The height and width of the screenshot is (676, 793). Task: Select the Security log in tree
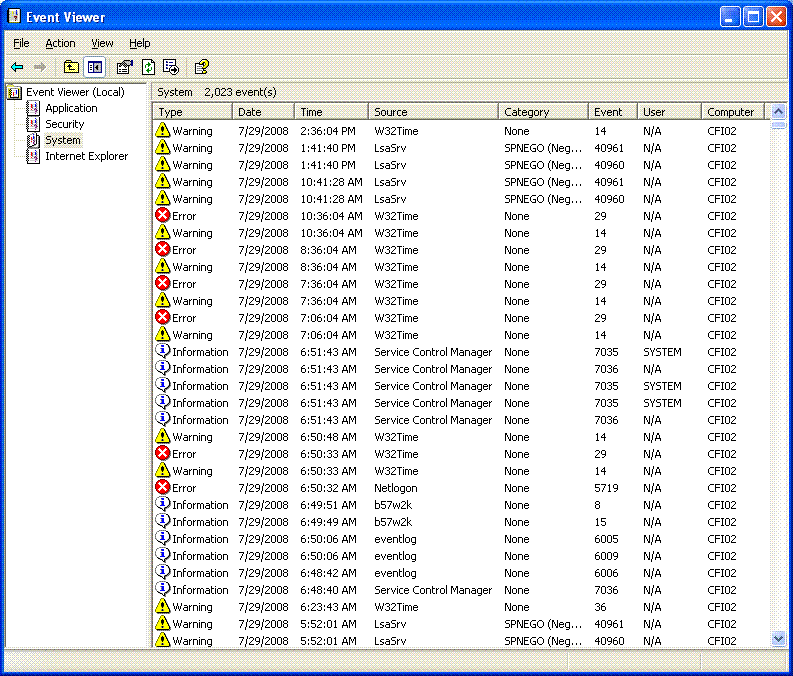(x=64, y=124)
